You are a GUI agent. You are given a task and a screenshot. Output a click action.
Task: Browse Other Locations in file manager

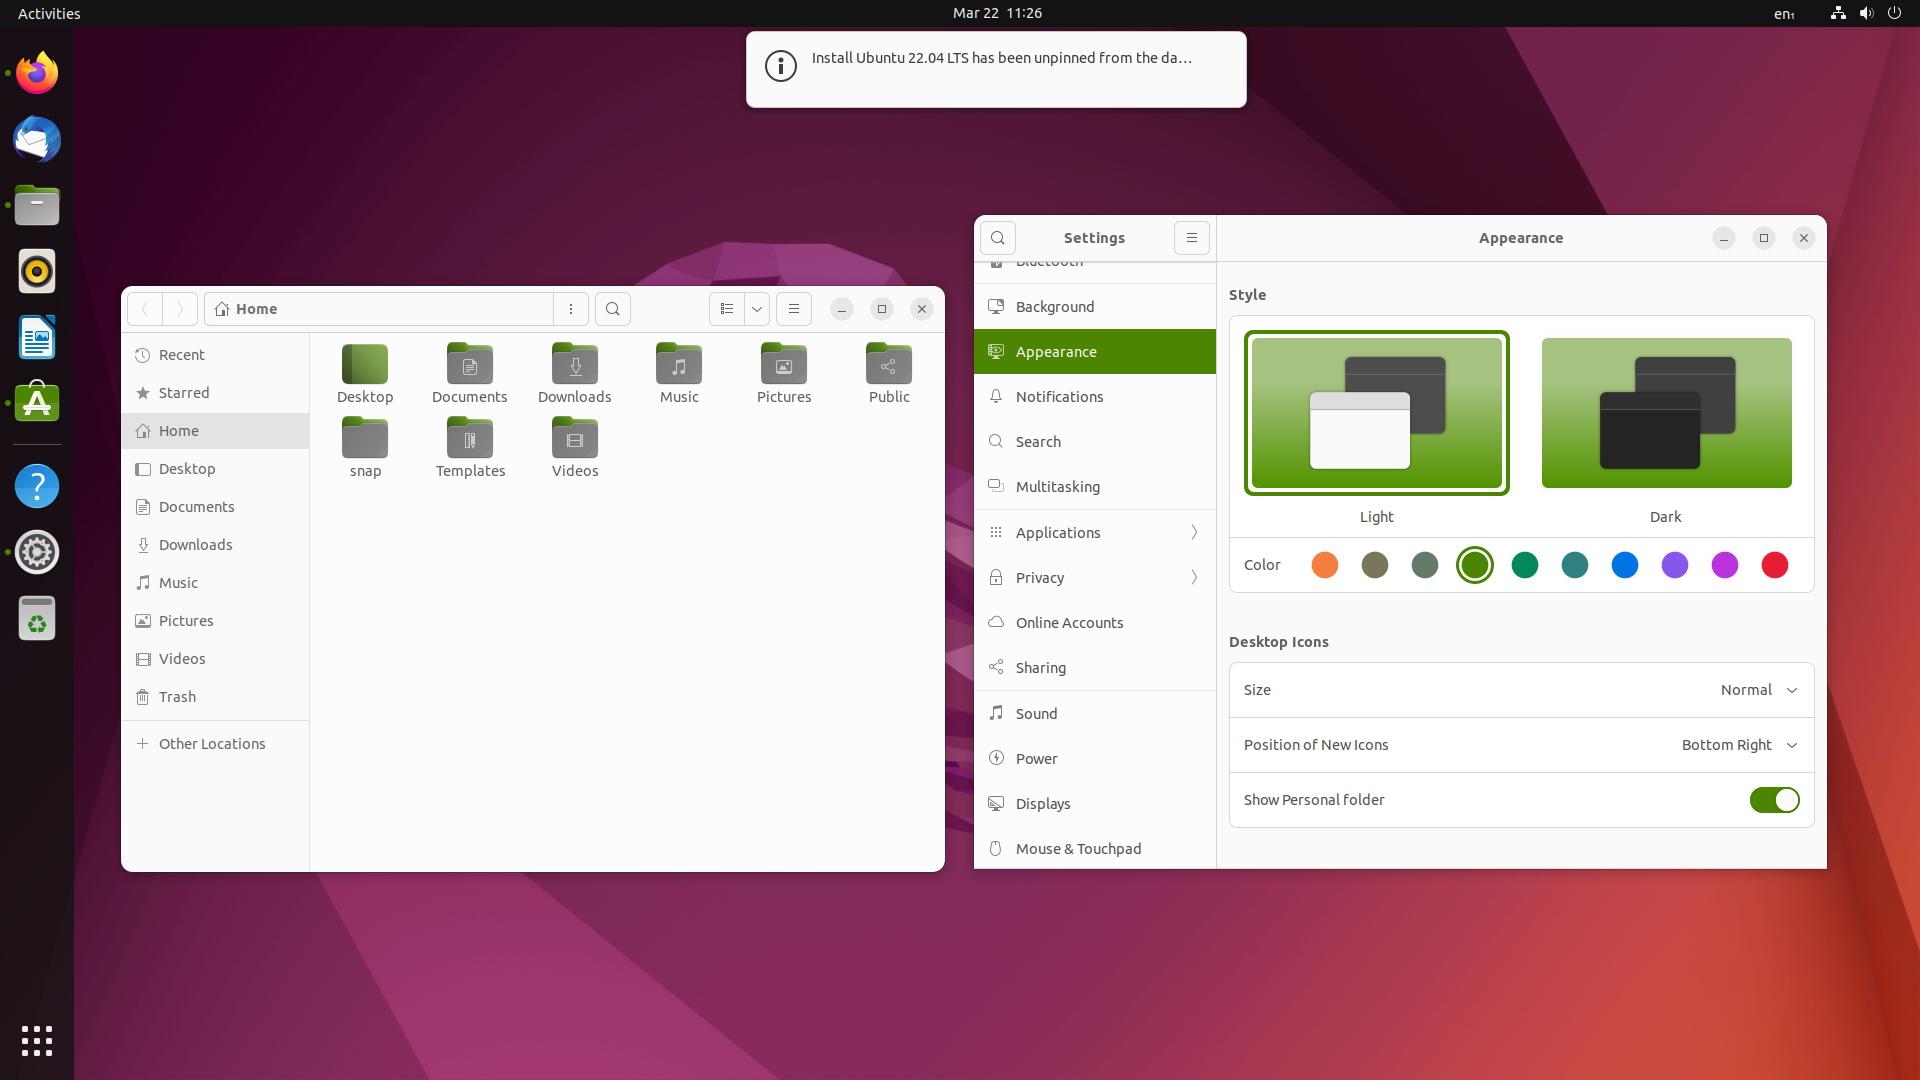pyautogui.click(x=211, y=744)
